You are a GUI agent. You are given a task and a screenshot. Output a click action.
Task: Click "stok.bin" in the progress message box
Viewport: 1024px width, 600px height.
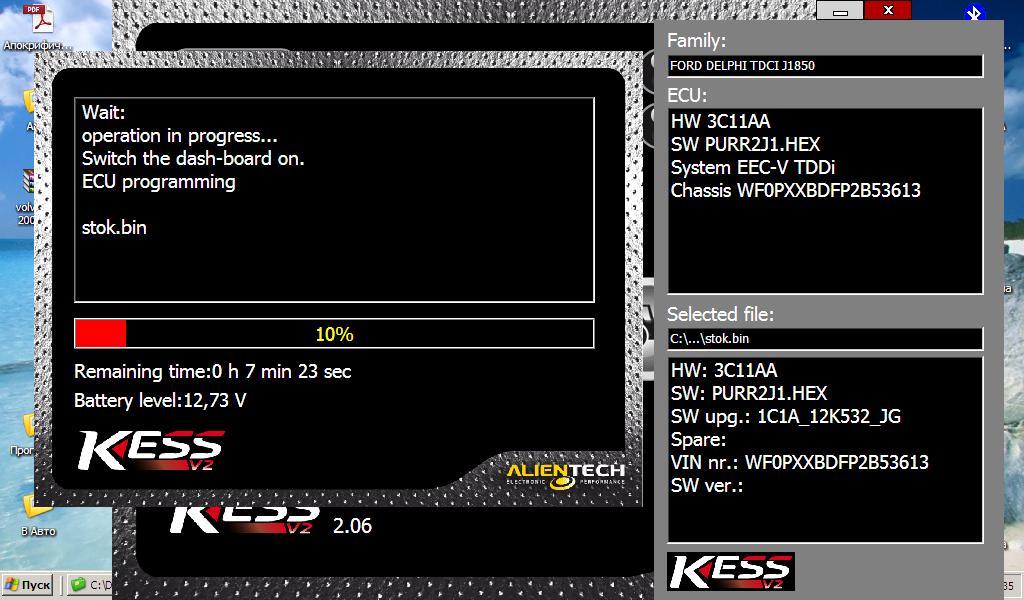click(x=114, y=228)
